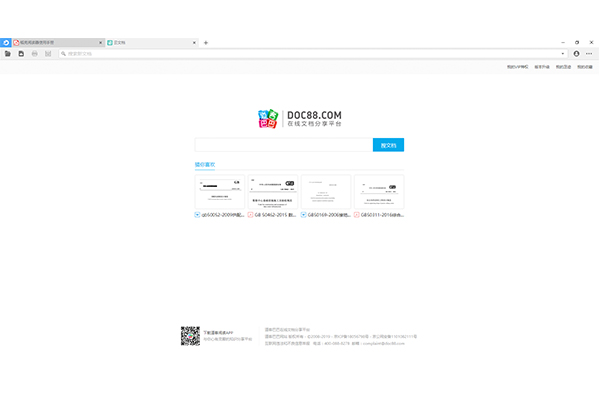
Task: Open the GB50169-2006 document thumbnail
Action: (326, 192)
